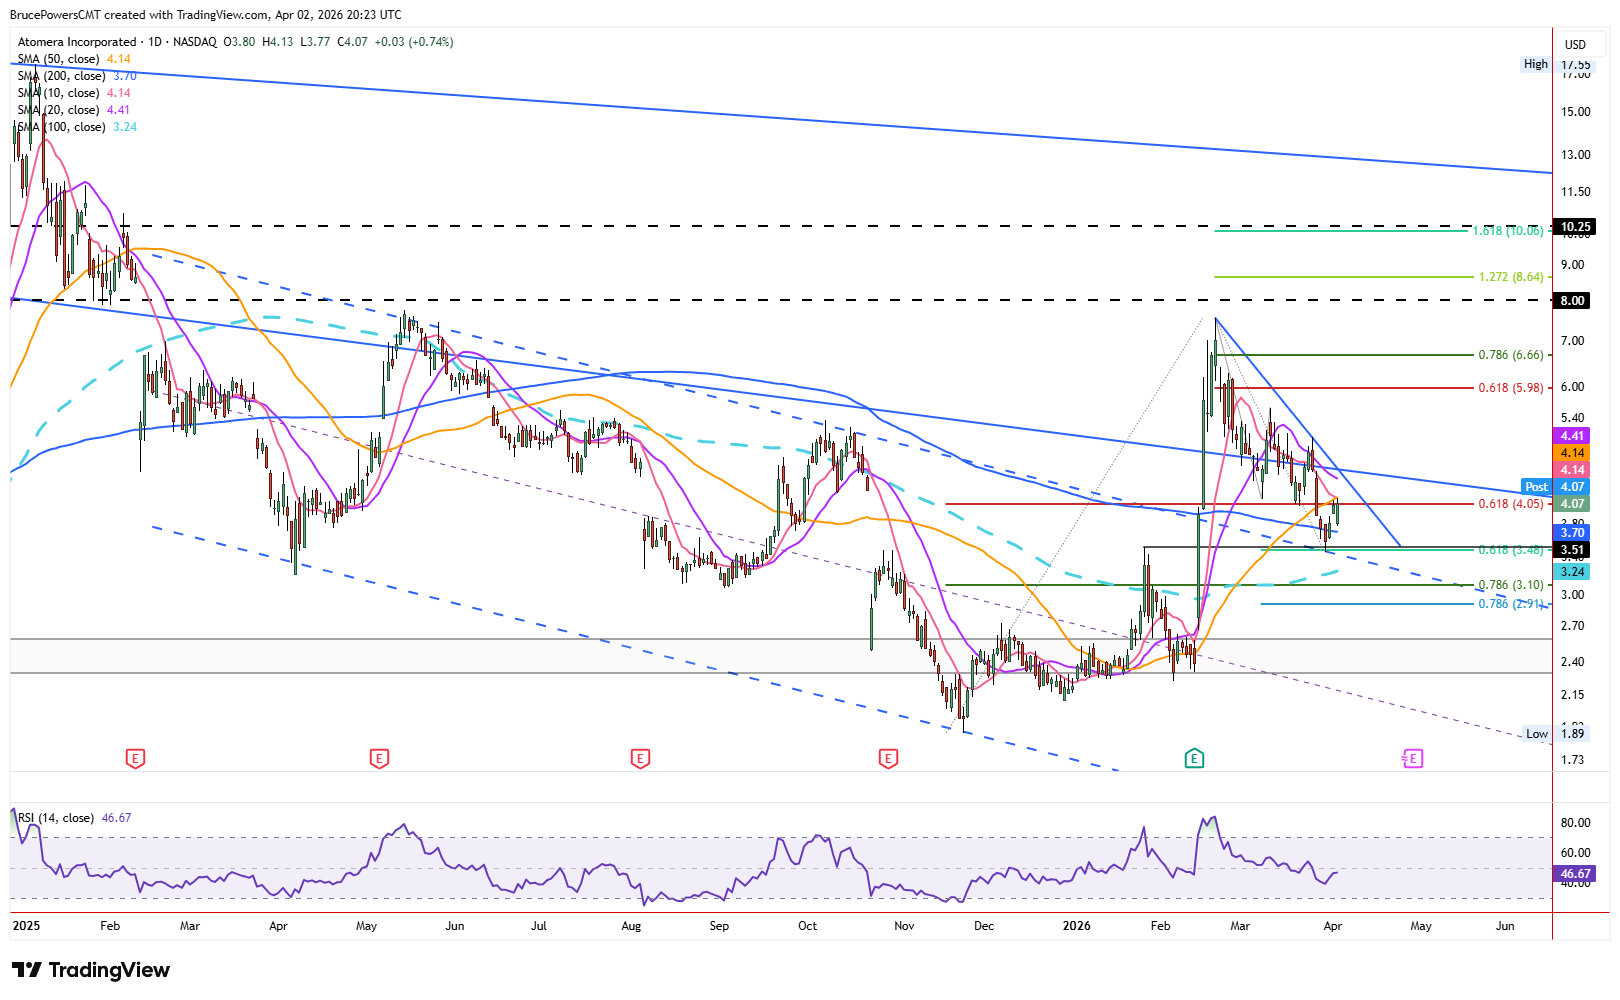The height and width of the screenshot is (1000, 1620).
Task: Click the 80.00 level on RSI scale
Action: pyautogui.click(x=1576, y=823)
